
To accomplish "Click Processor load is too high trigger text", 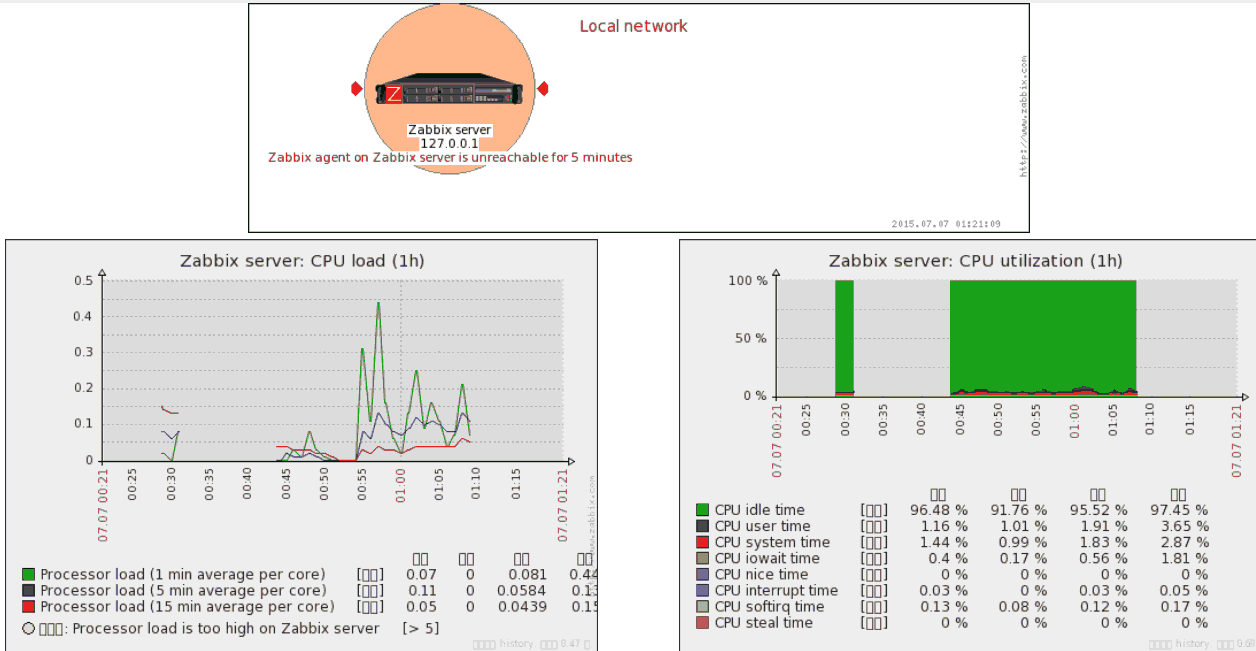I will coord(226,629).
